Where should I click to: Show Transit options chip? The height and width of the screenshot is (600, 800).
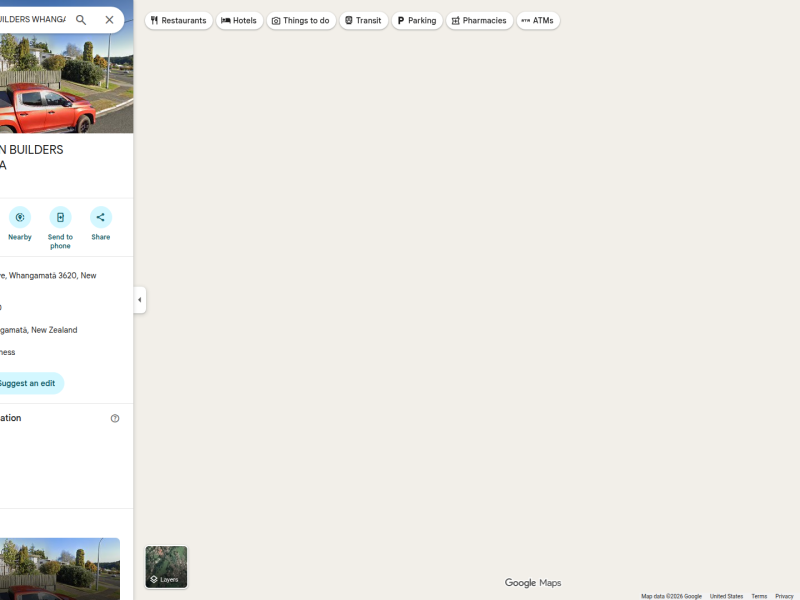tap(364, 20)
